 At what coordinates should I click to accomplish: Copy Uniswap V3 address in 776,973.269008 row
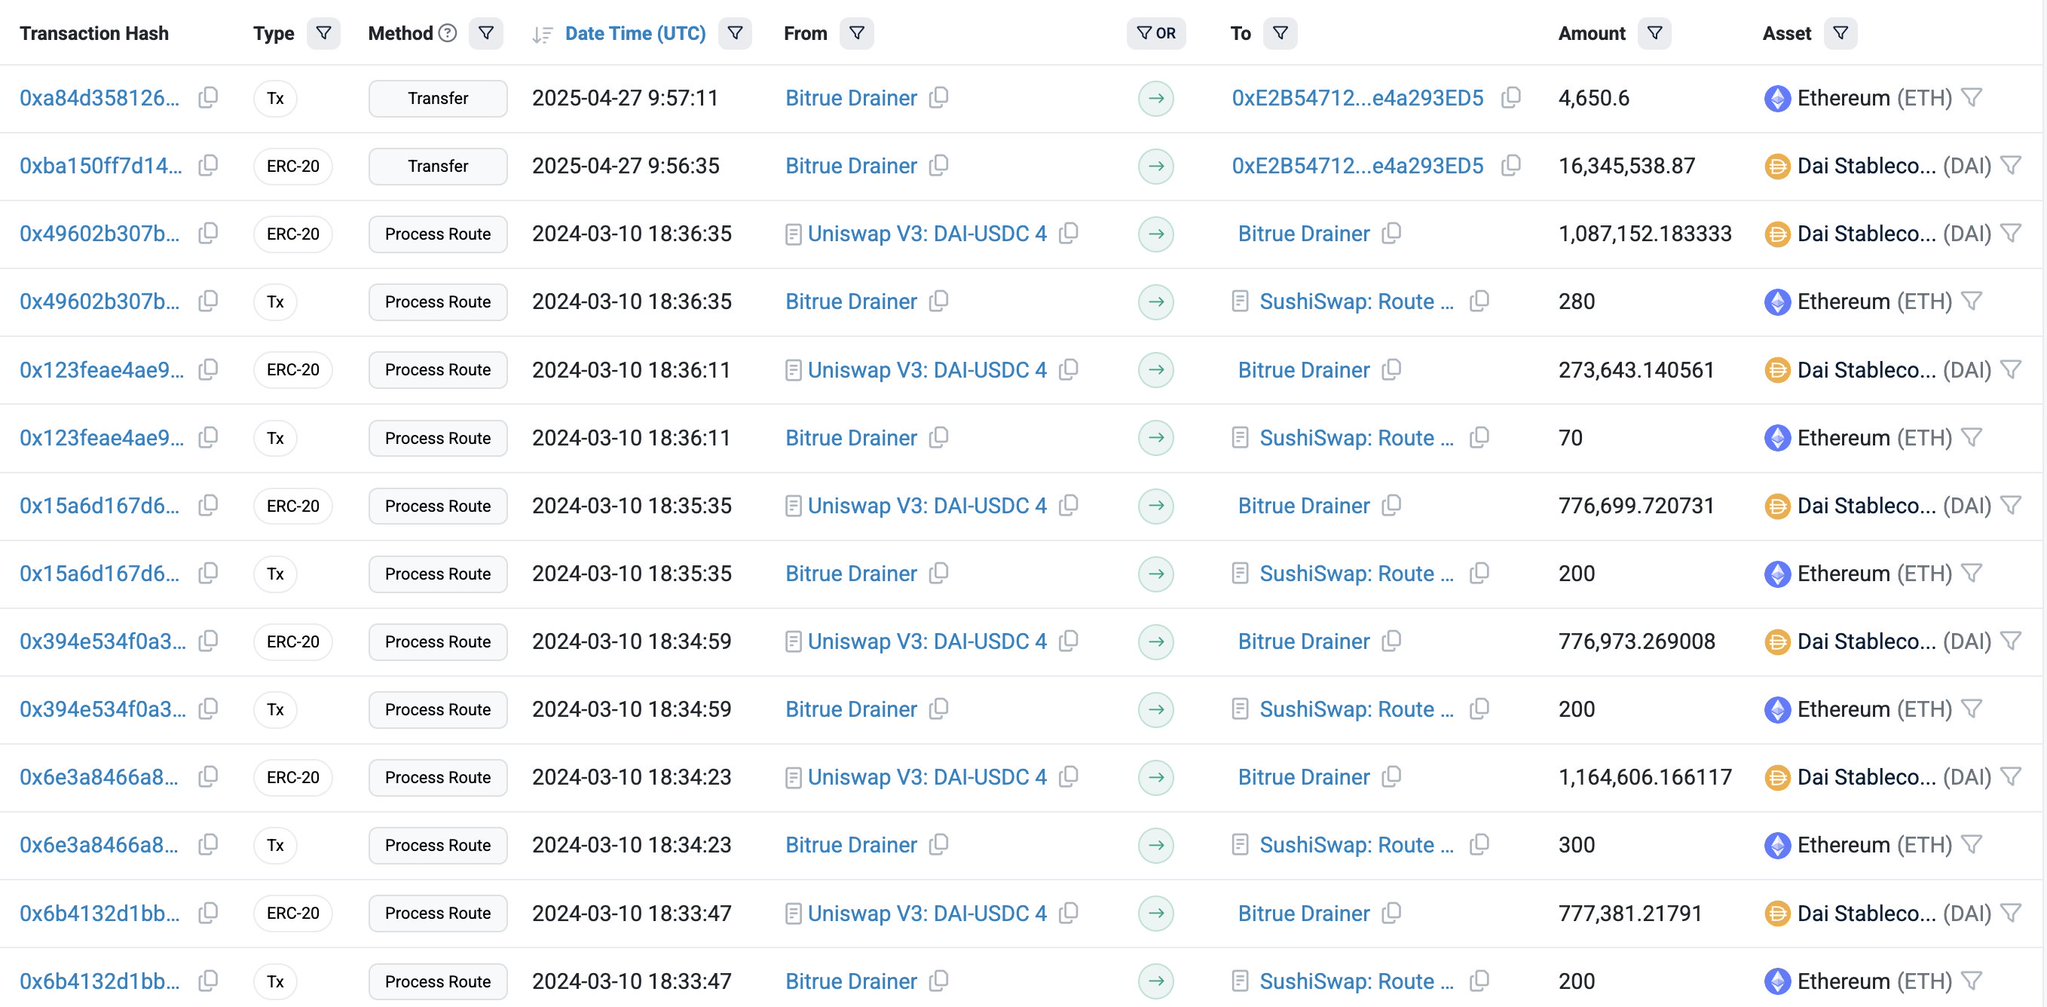1069,641
